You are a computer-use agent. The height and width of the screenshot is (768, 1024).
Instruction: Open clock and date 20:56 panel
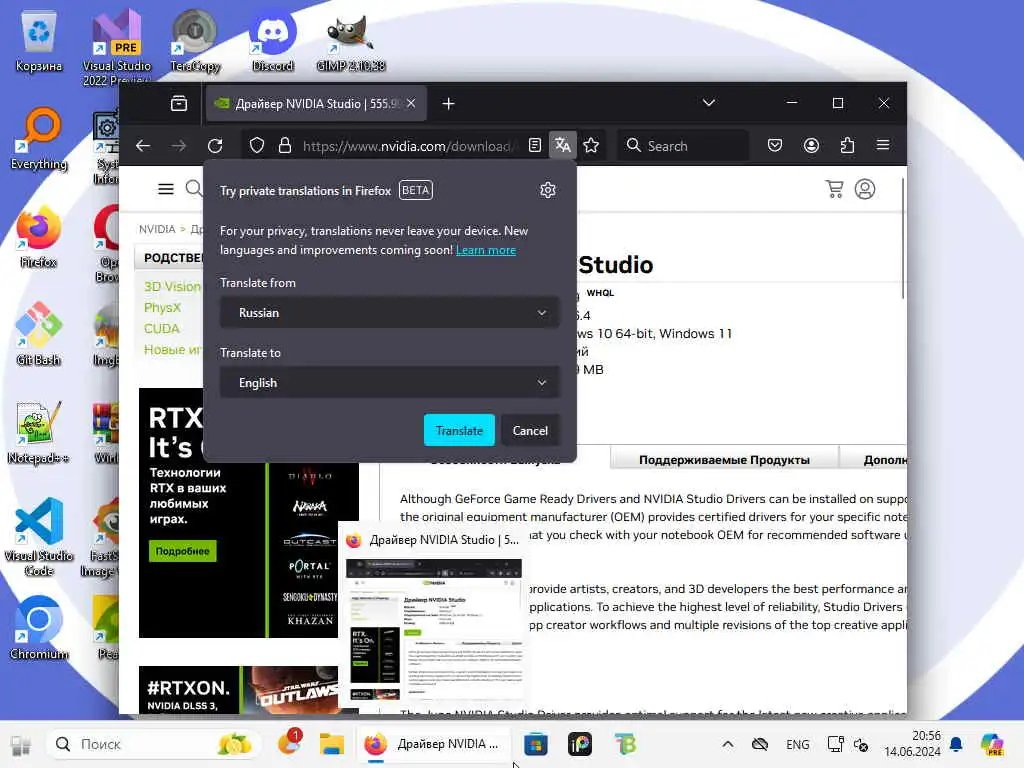912,744
